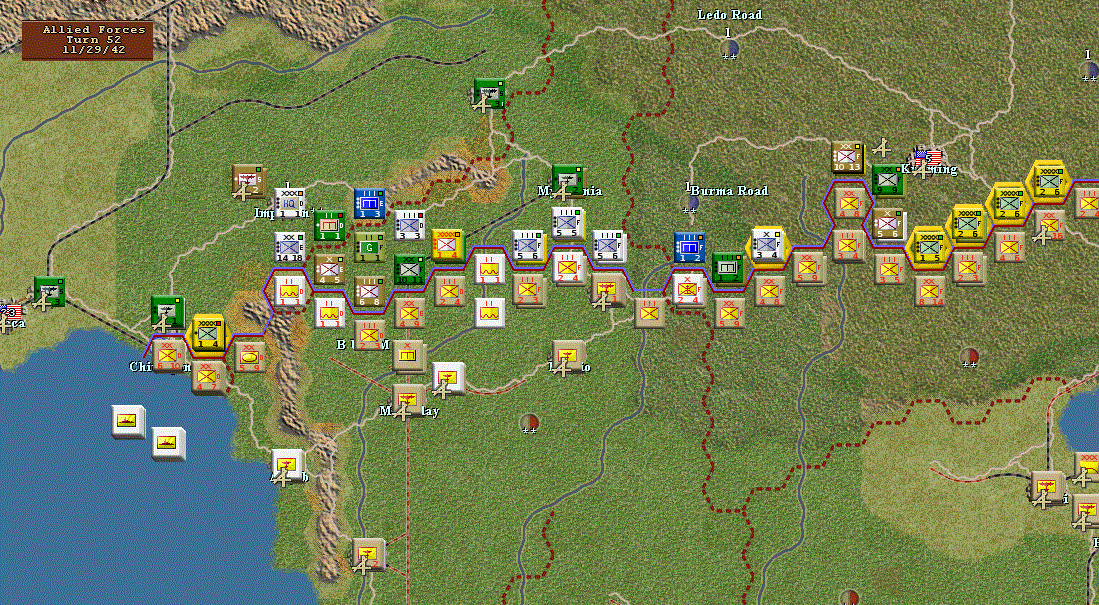Select the yellow XXXX army unit rated 1-5
This screenshot has width=1099, height=605.
click(x=929, y=247)
